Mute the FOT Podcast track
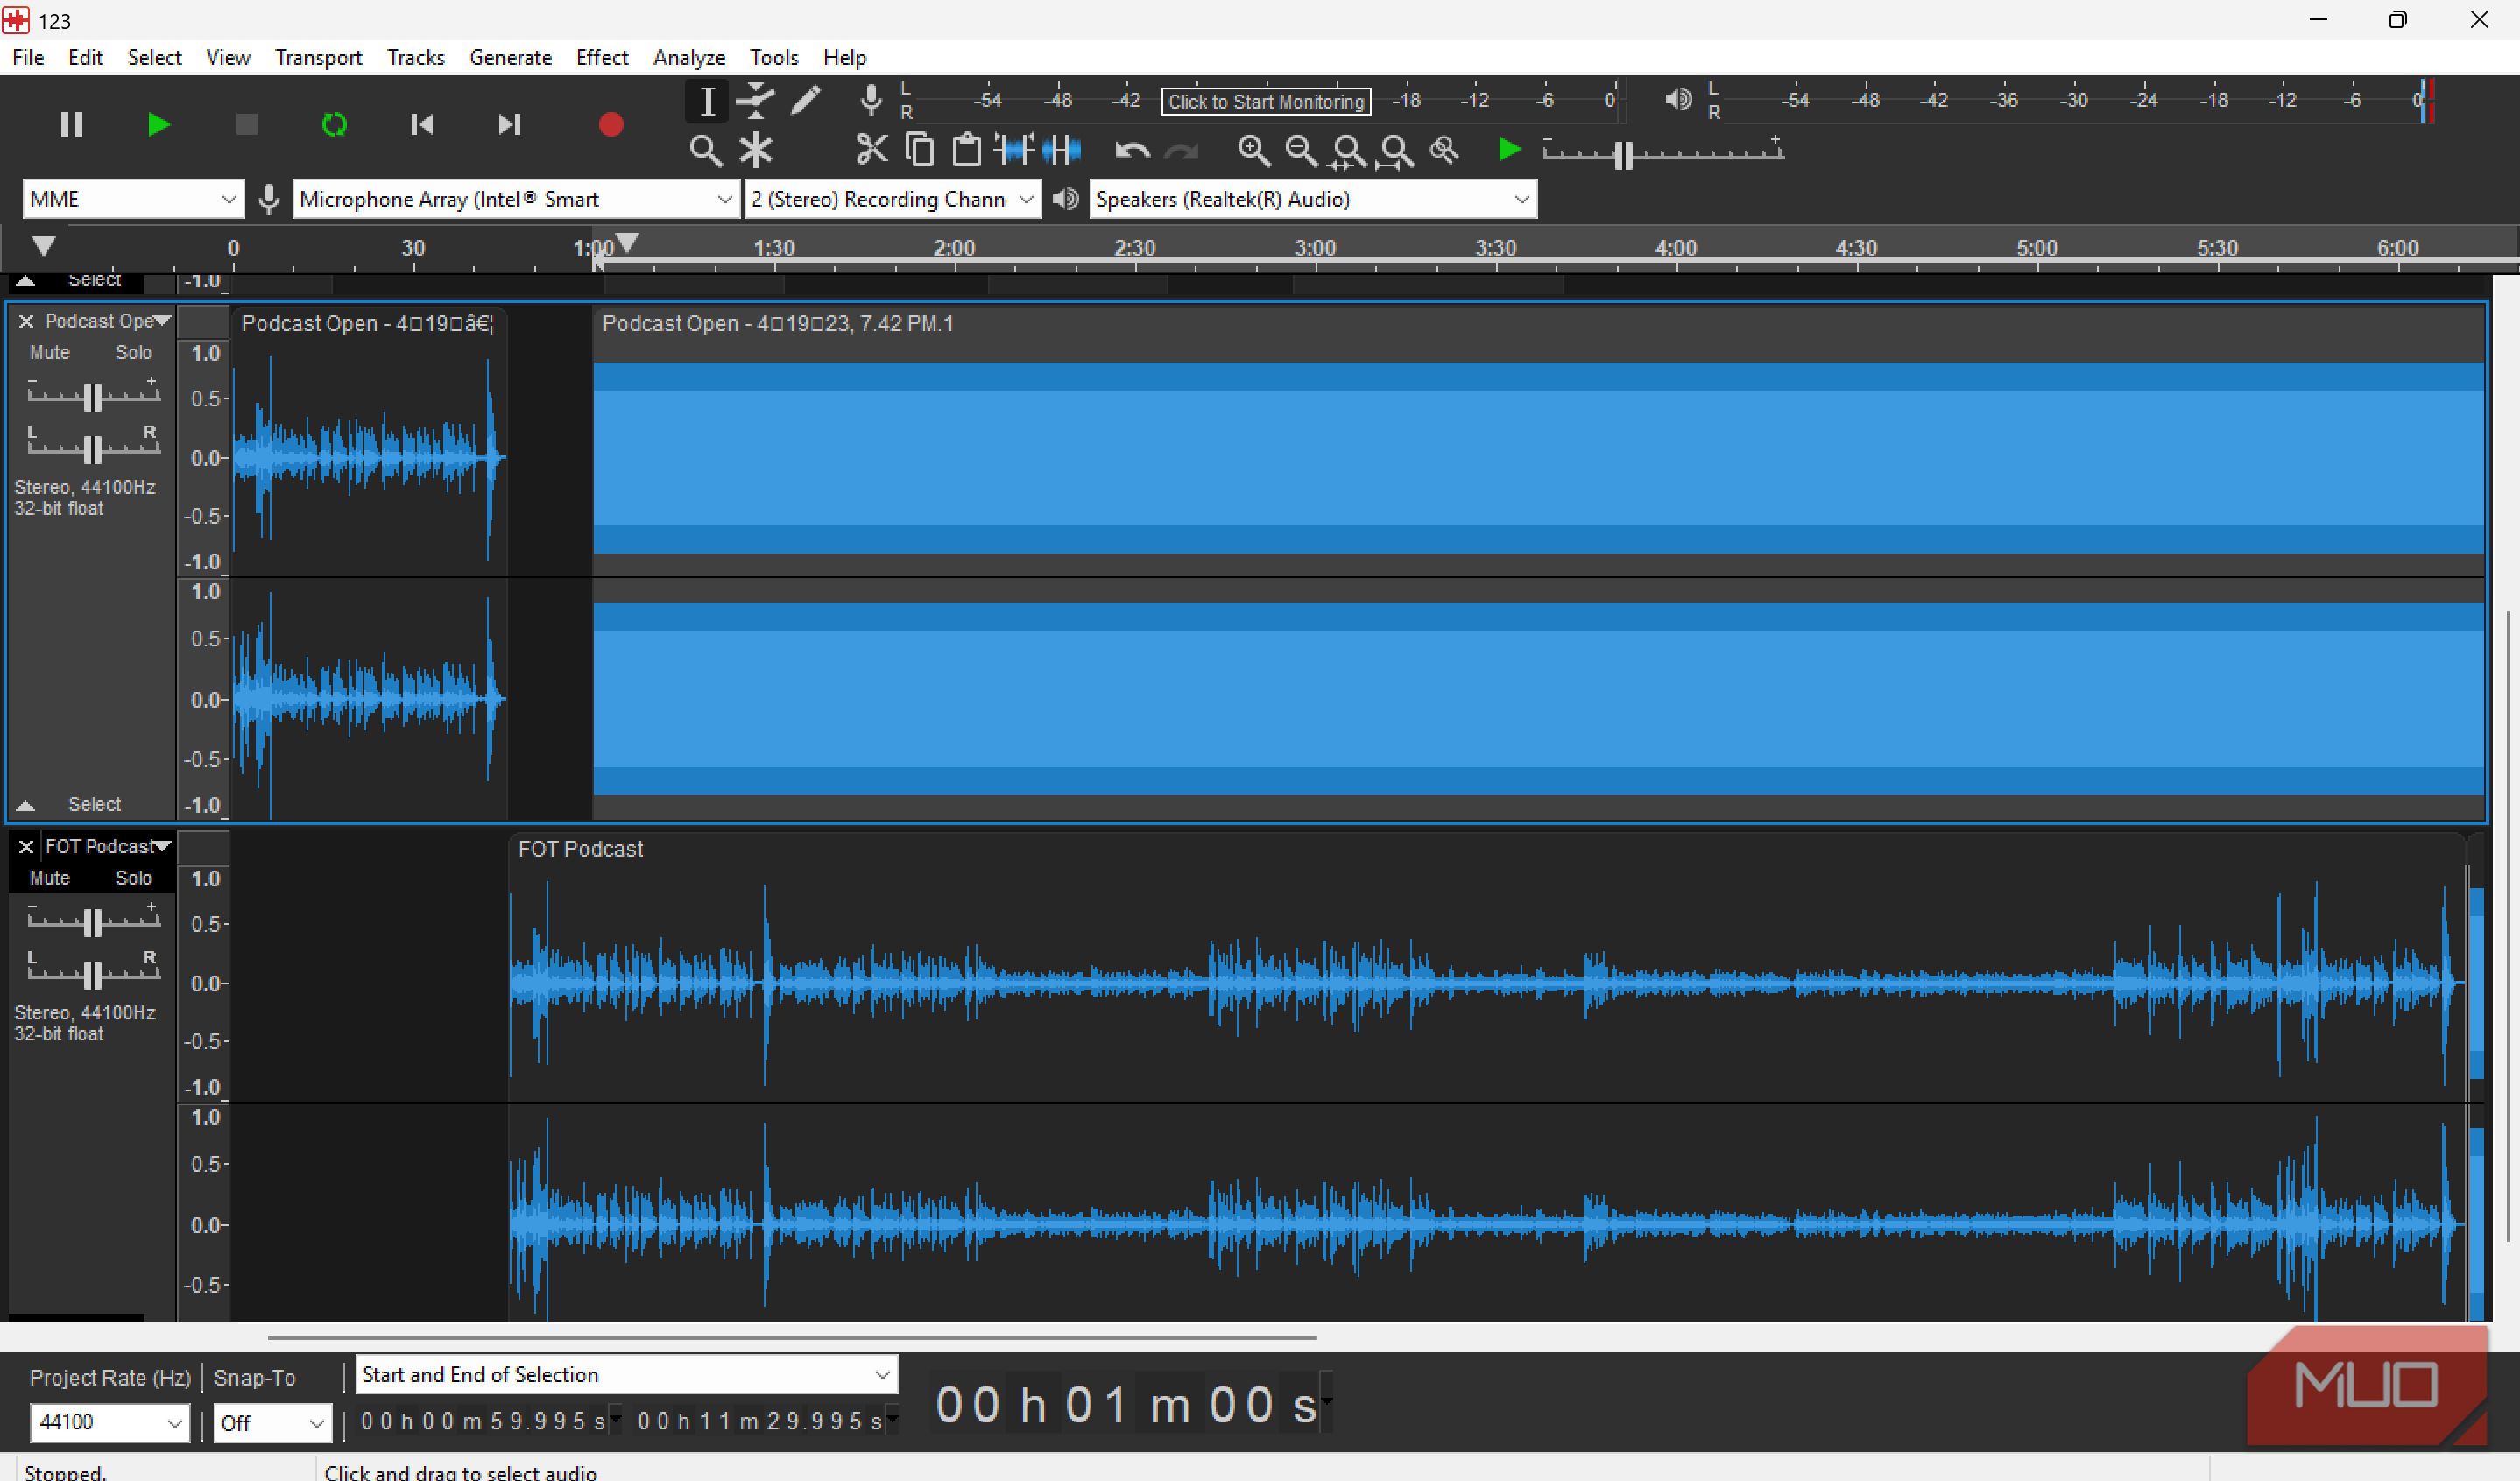 click(49, 878)
